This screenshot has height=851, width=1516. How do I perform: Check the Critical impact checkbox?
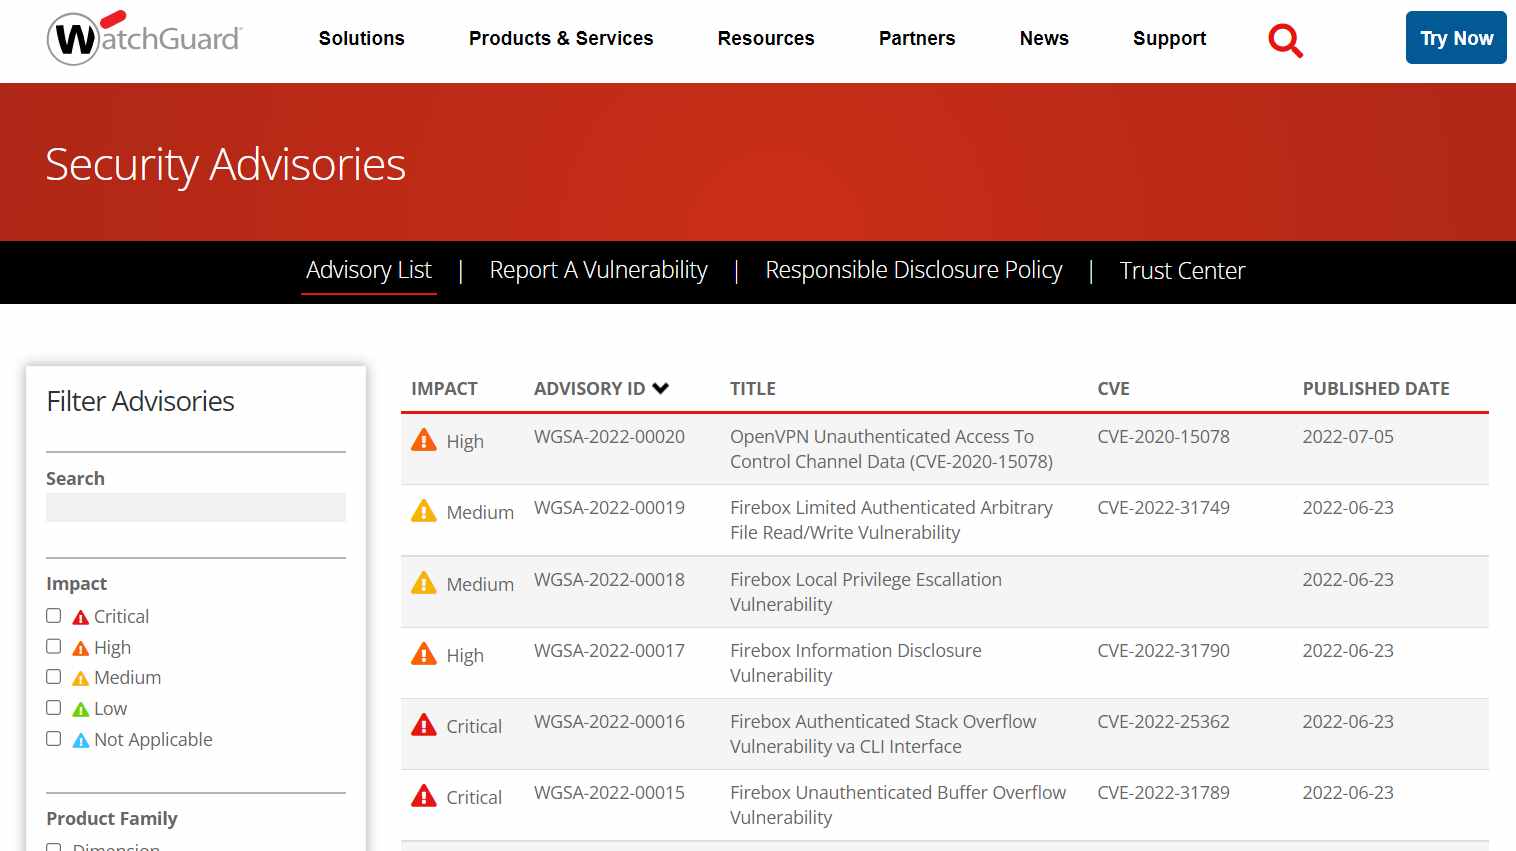click(x=54, y=616)
